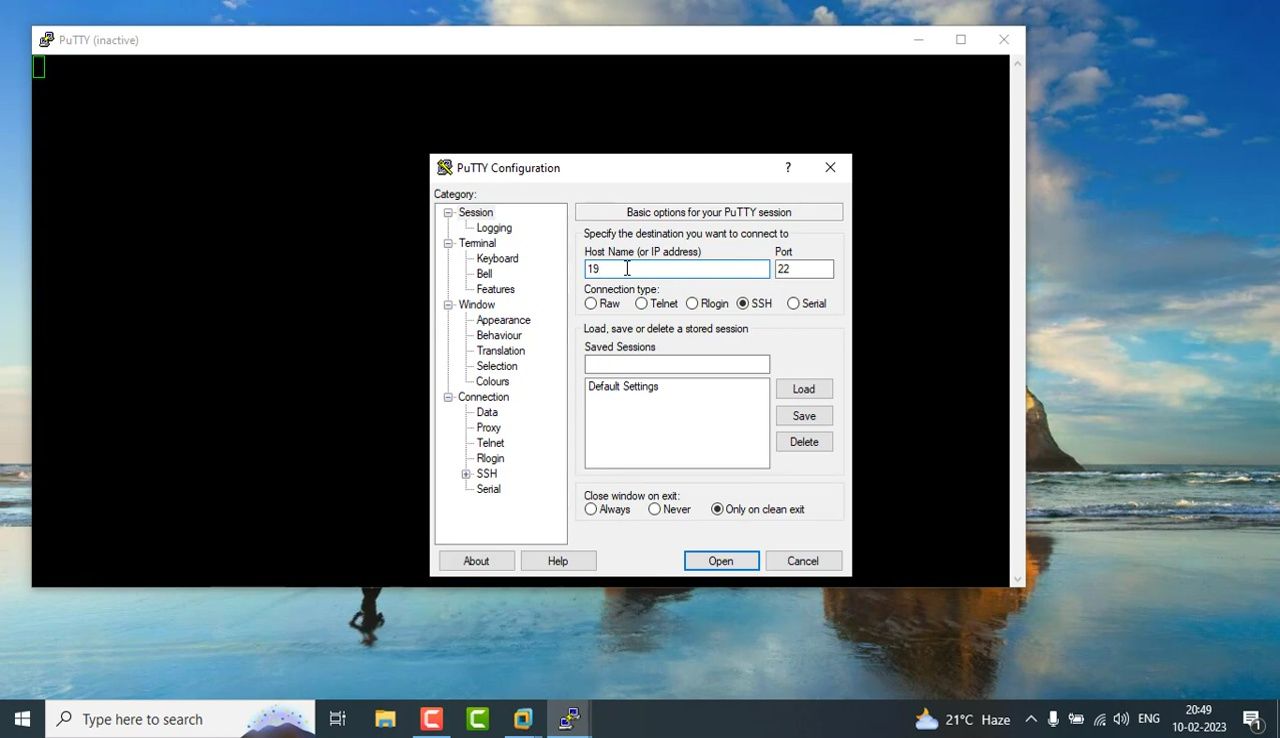This screenshot has height=738, width=1280.
Task: Choose Only on clean exit option
Action: (x=758, y=509)
